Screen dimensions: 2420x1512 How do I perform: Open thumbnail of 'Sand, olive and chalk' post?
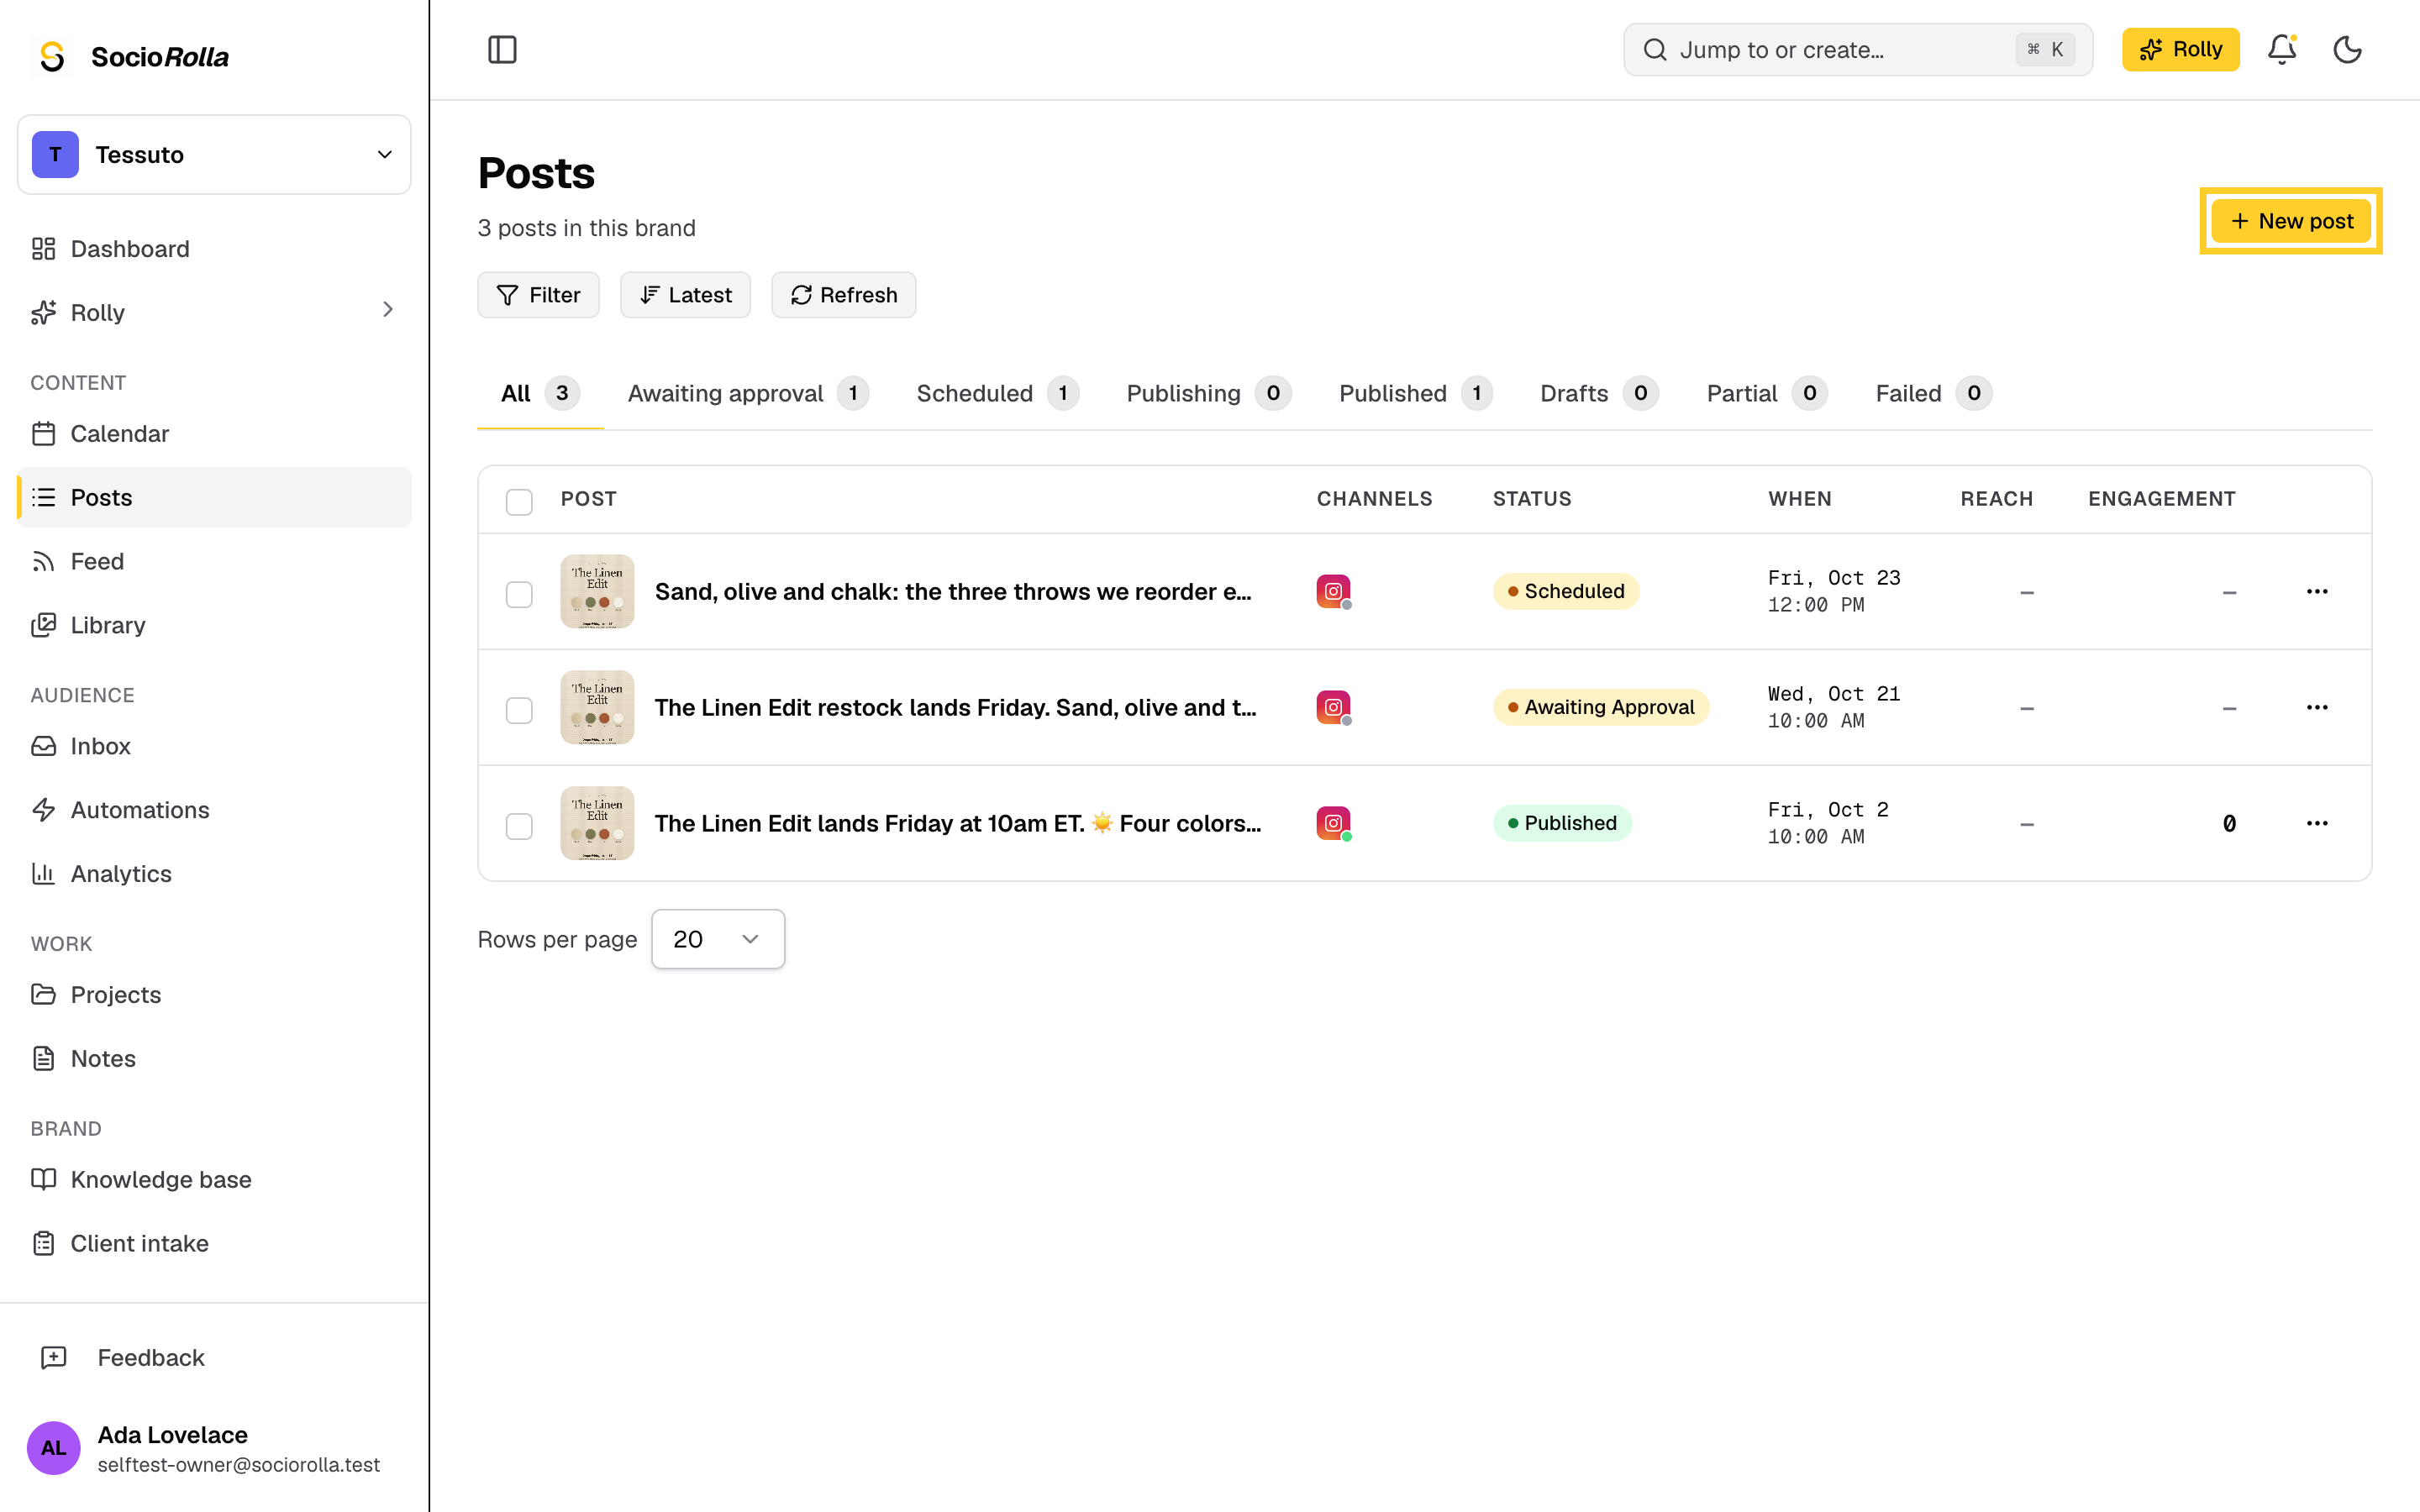(x=597, y=591)
